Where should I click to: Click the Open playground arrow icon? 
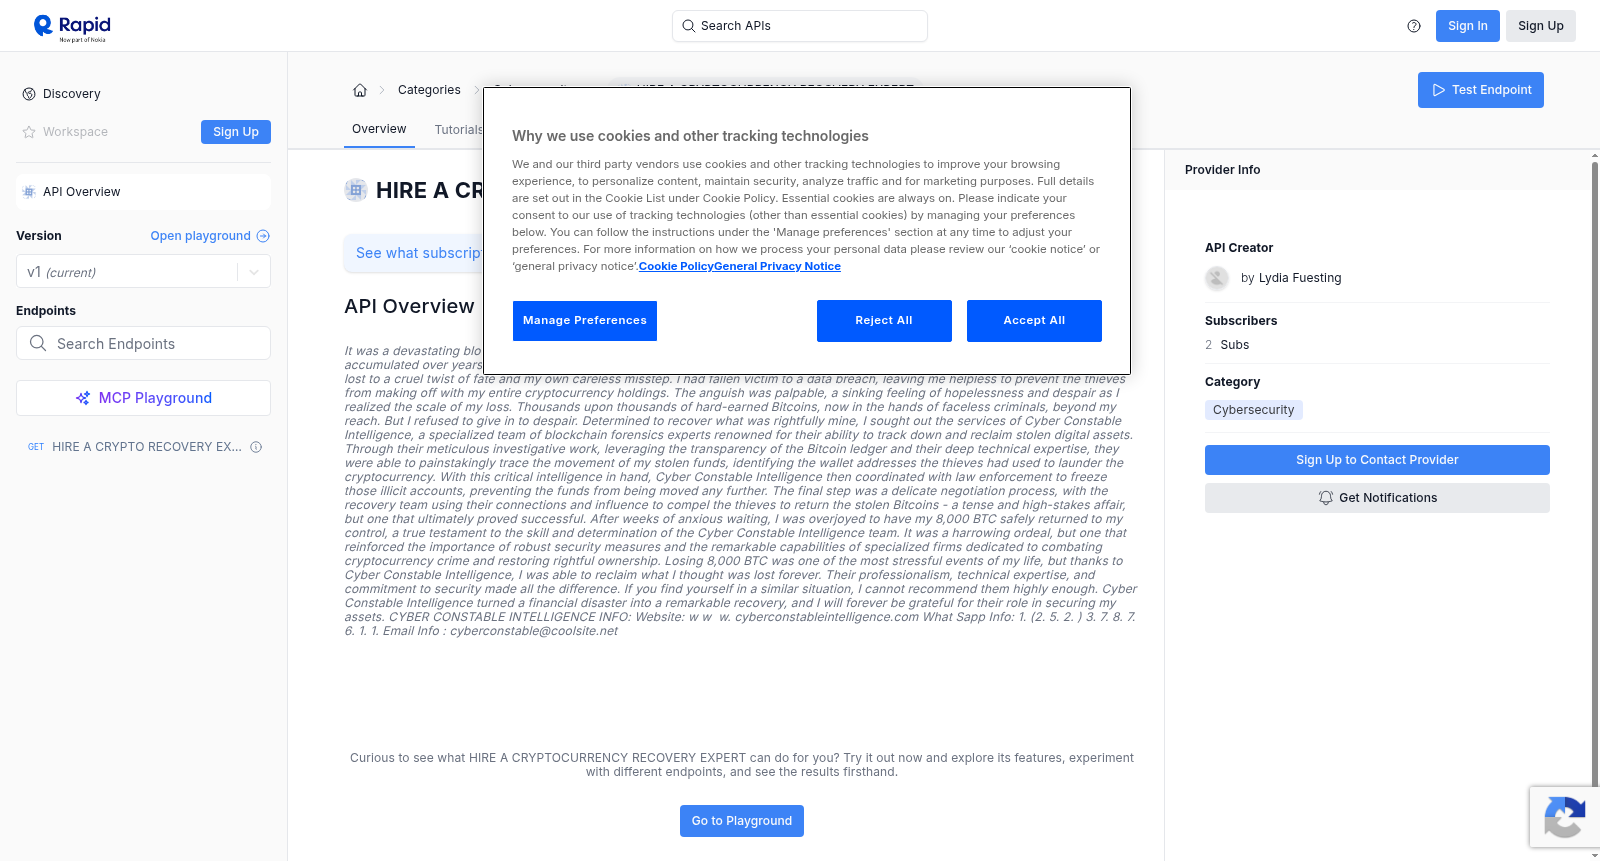click(x=263, y=236)
